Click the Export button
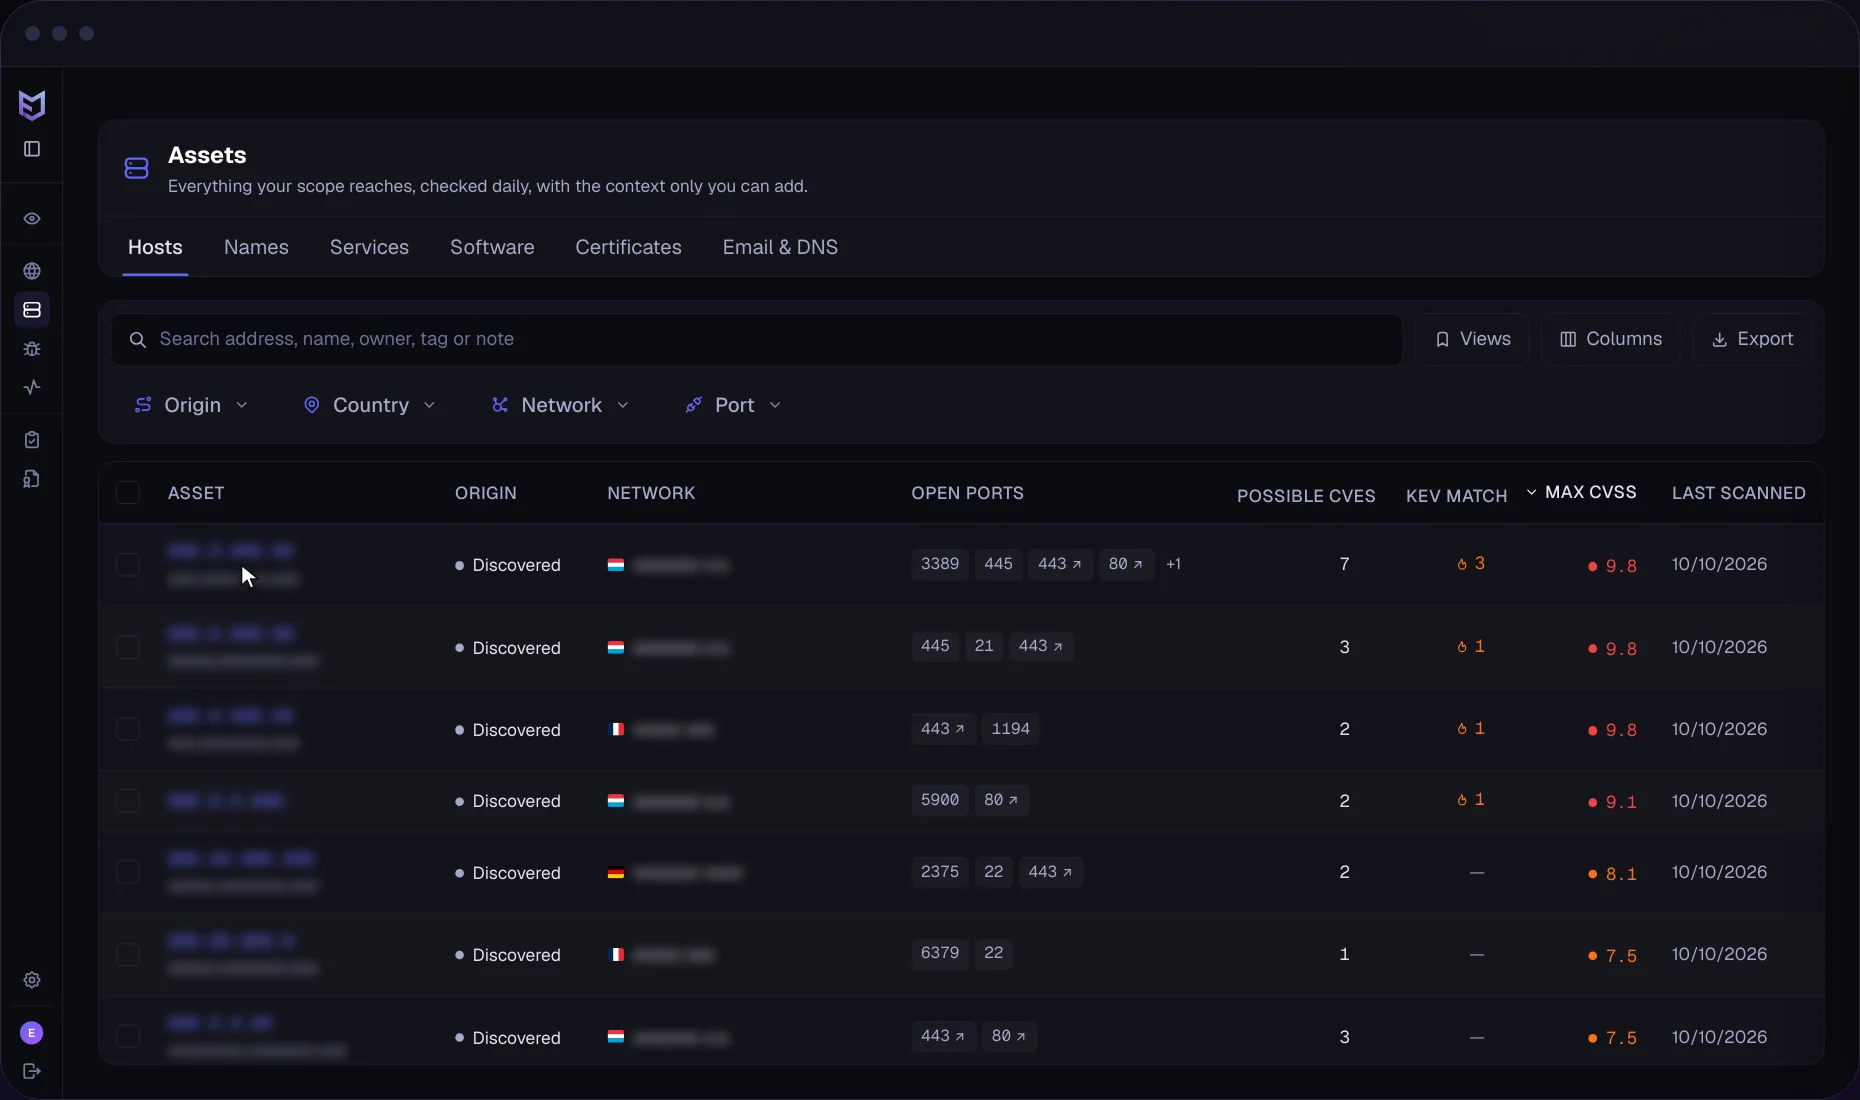 click(1752, 340)
